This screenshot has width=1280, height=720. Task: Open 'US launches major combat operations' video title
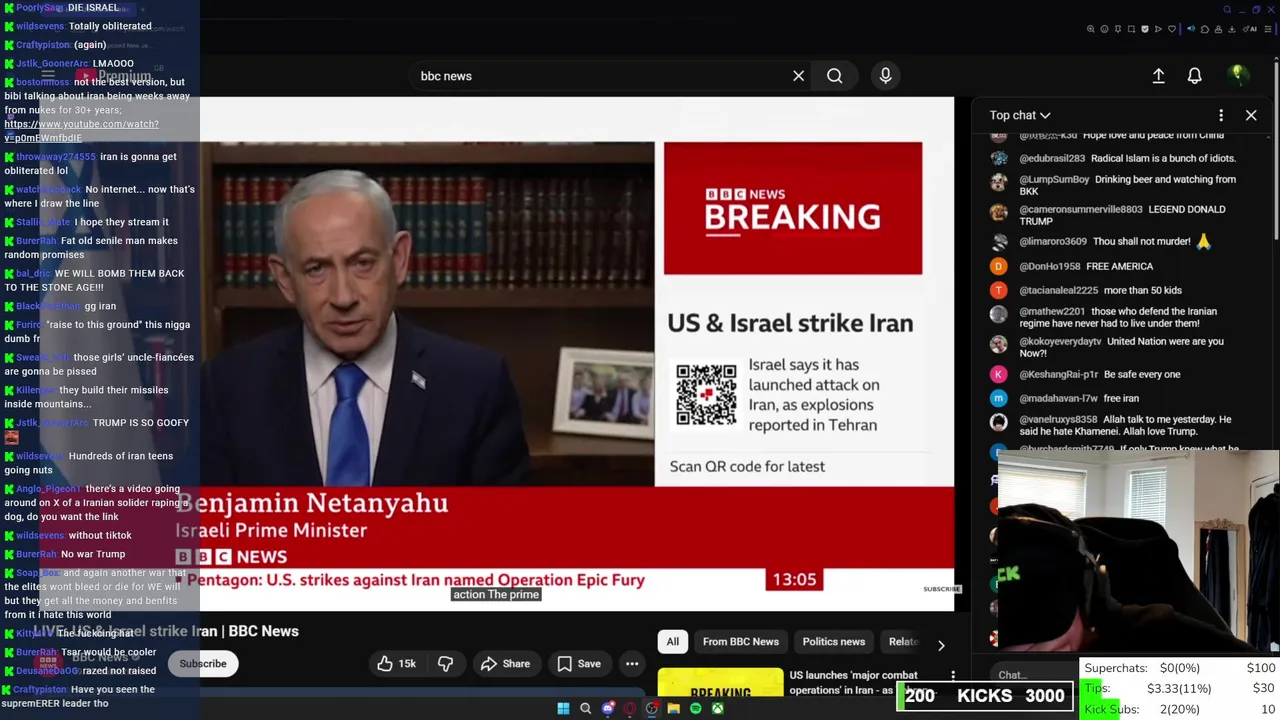point(853,683)
